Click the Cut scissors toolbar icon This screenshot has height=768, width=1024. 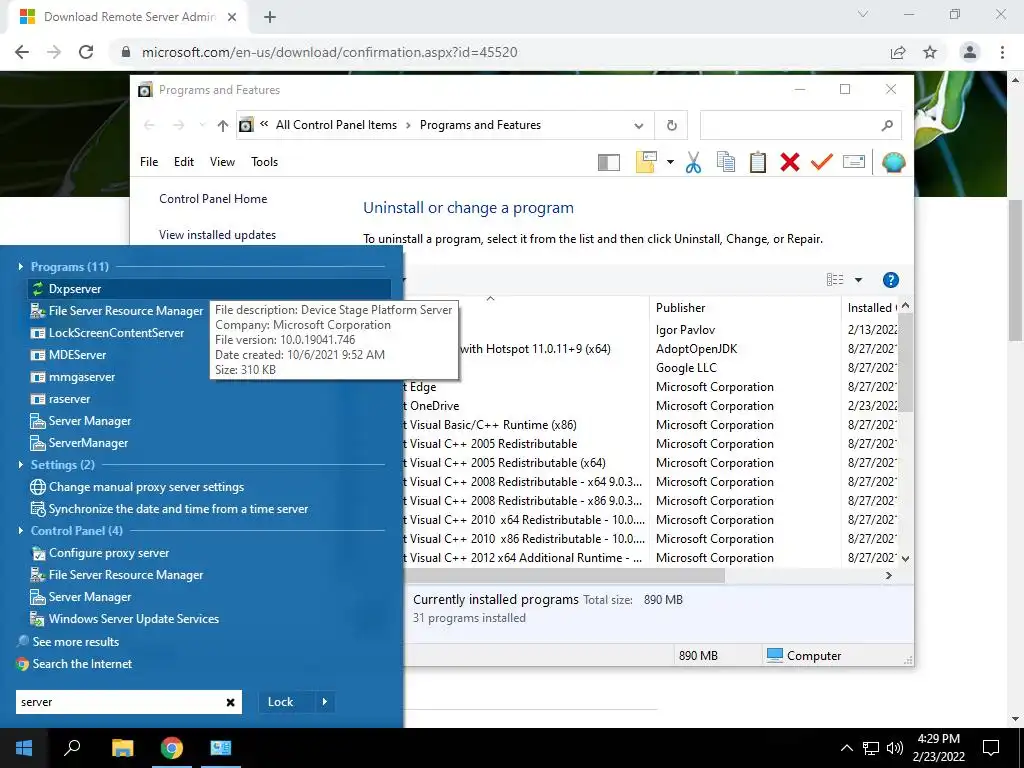pyautogui.click(x=694, y=162)
